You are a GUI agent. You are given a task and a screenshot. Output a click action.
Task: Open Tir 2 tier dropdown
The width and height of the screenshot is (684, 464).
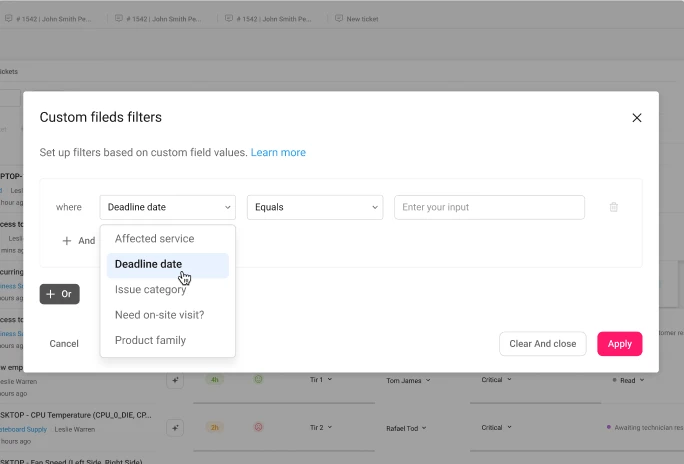coord(321,428)
